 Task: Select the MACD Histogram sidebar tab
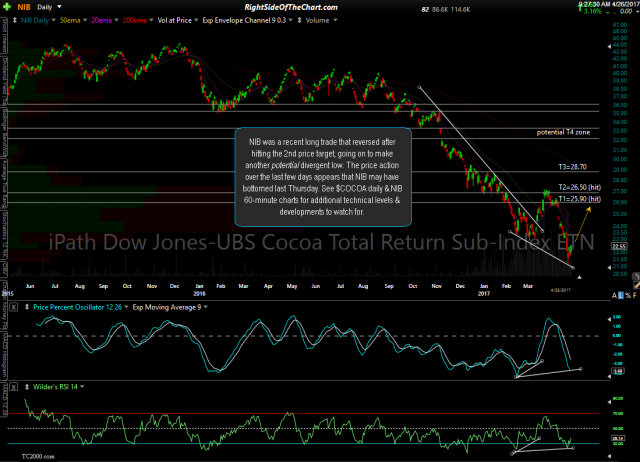click(4, 356)
